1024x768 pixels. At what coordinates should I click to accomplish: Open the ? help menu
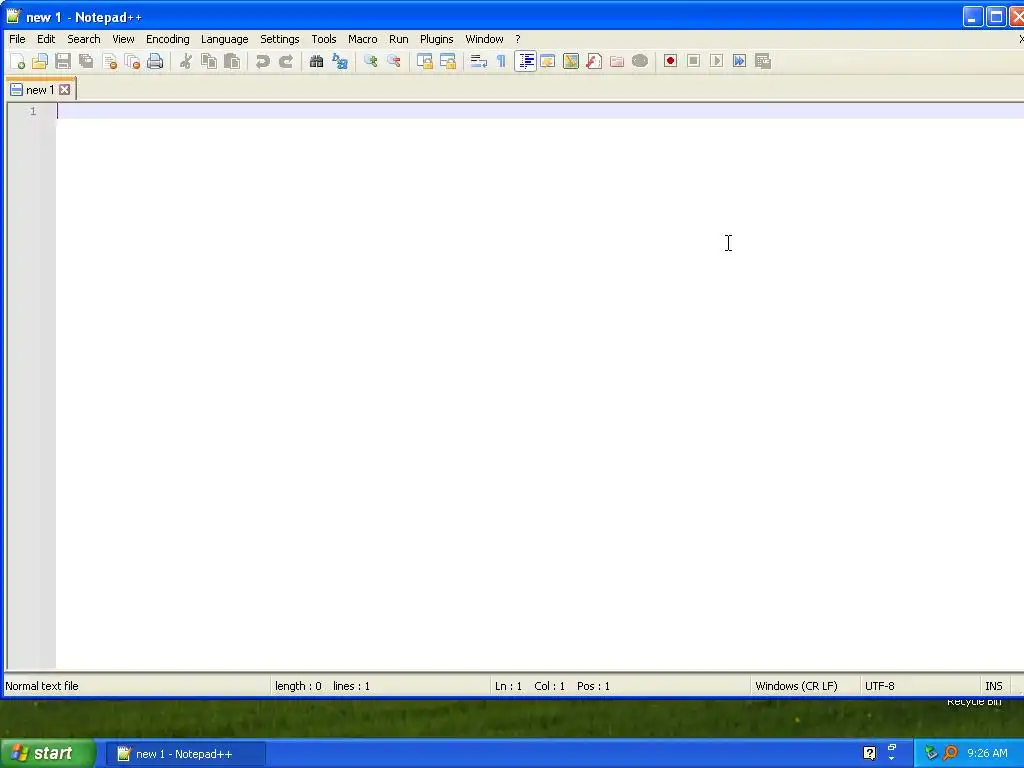518,39
